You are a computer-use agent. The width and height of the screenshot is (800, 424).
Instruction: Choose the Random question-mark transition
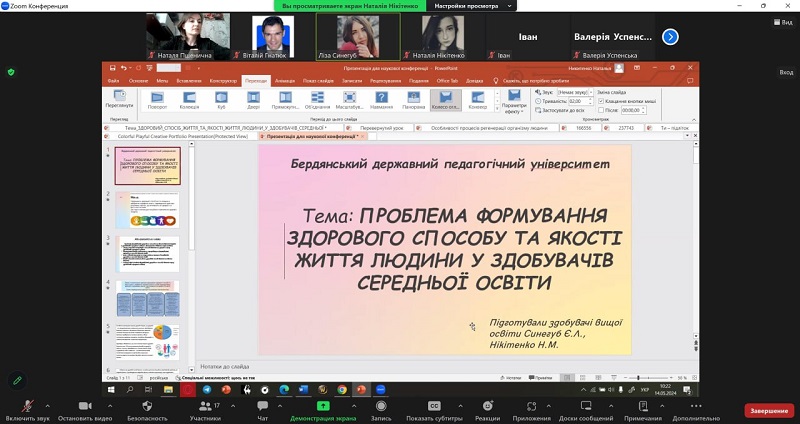pyautogui.click(x=382, y=101)
